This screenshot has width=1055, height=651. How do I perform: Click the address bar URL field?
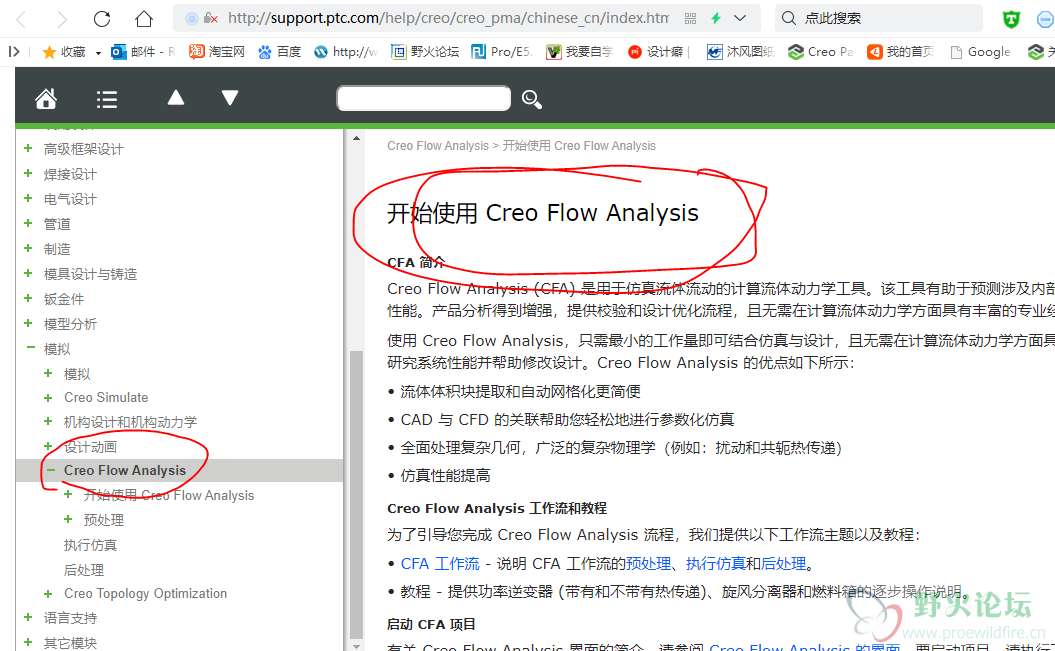pyautogui.click(x=447, y=18)
